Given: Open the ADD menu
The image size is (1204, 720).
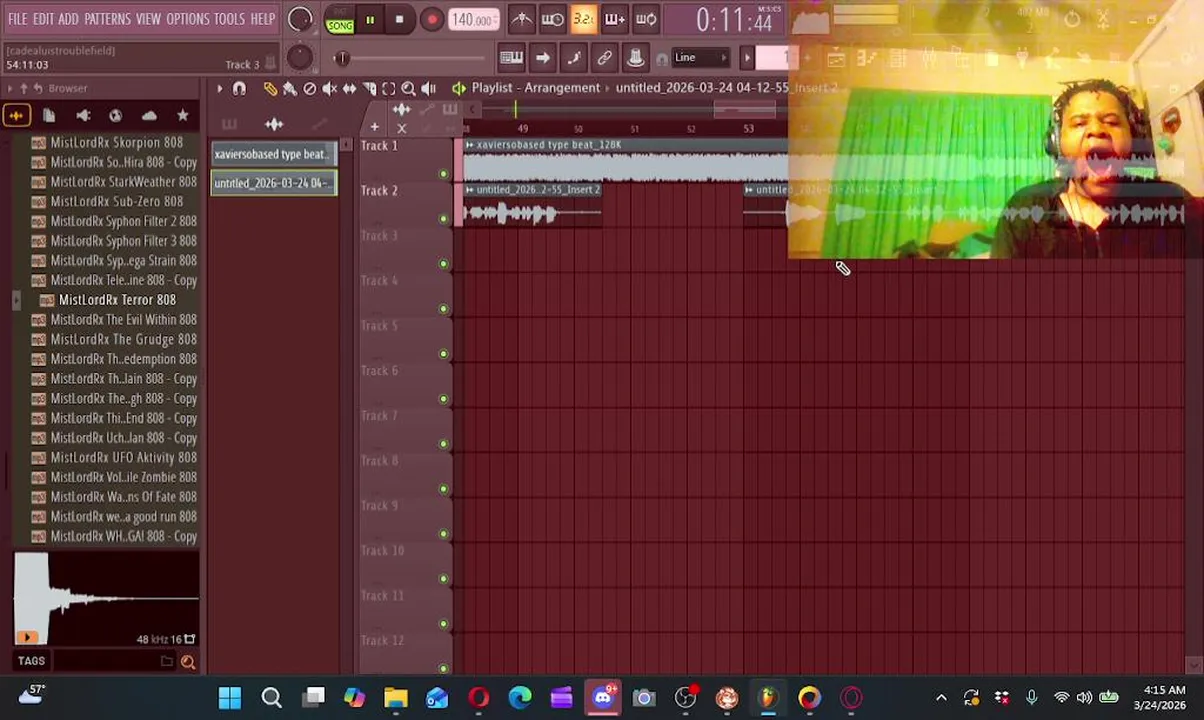Looking at the screenshot, I should [68, 19].
